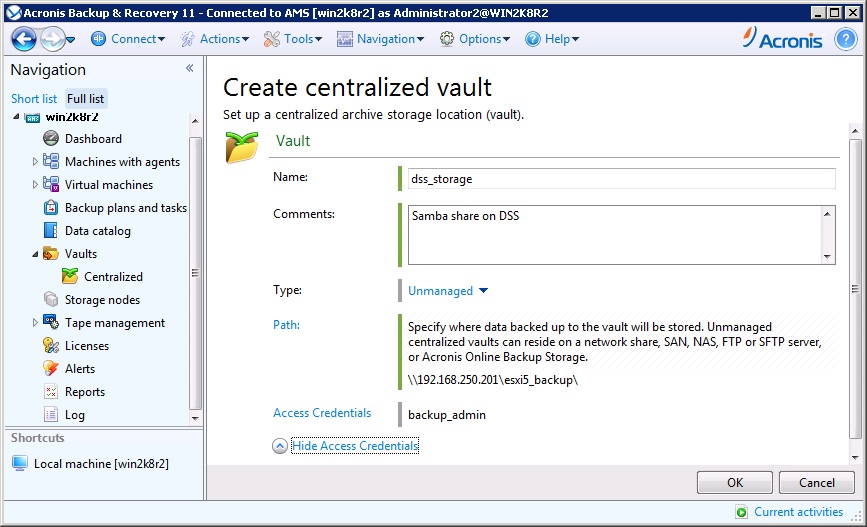Switch to the Short list tab
The height and width of the screenshot is (527, 867).
(x=34, y=98)
